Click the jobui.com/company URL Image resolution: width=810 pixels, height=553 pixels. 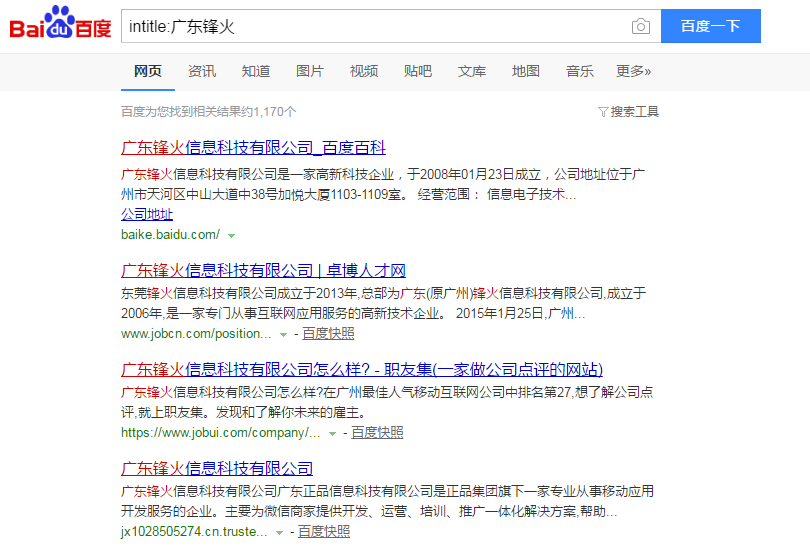221,433
